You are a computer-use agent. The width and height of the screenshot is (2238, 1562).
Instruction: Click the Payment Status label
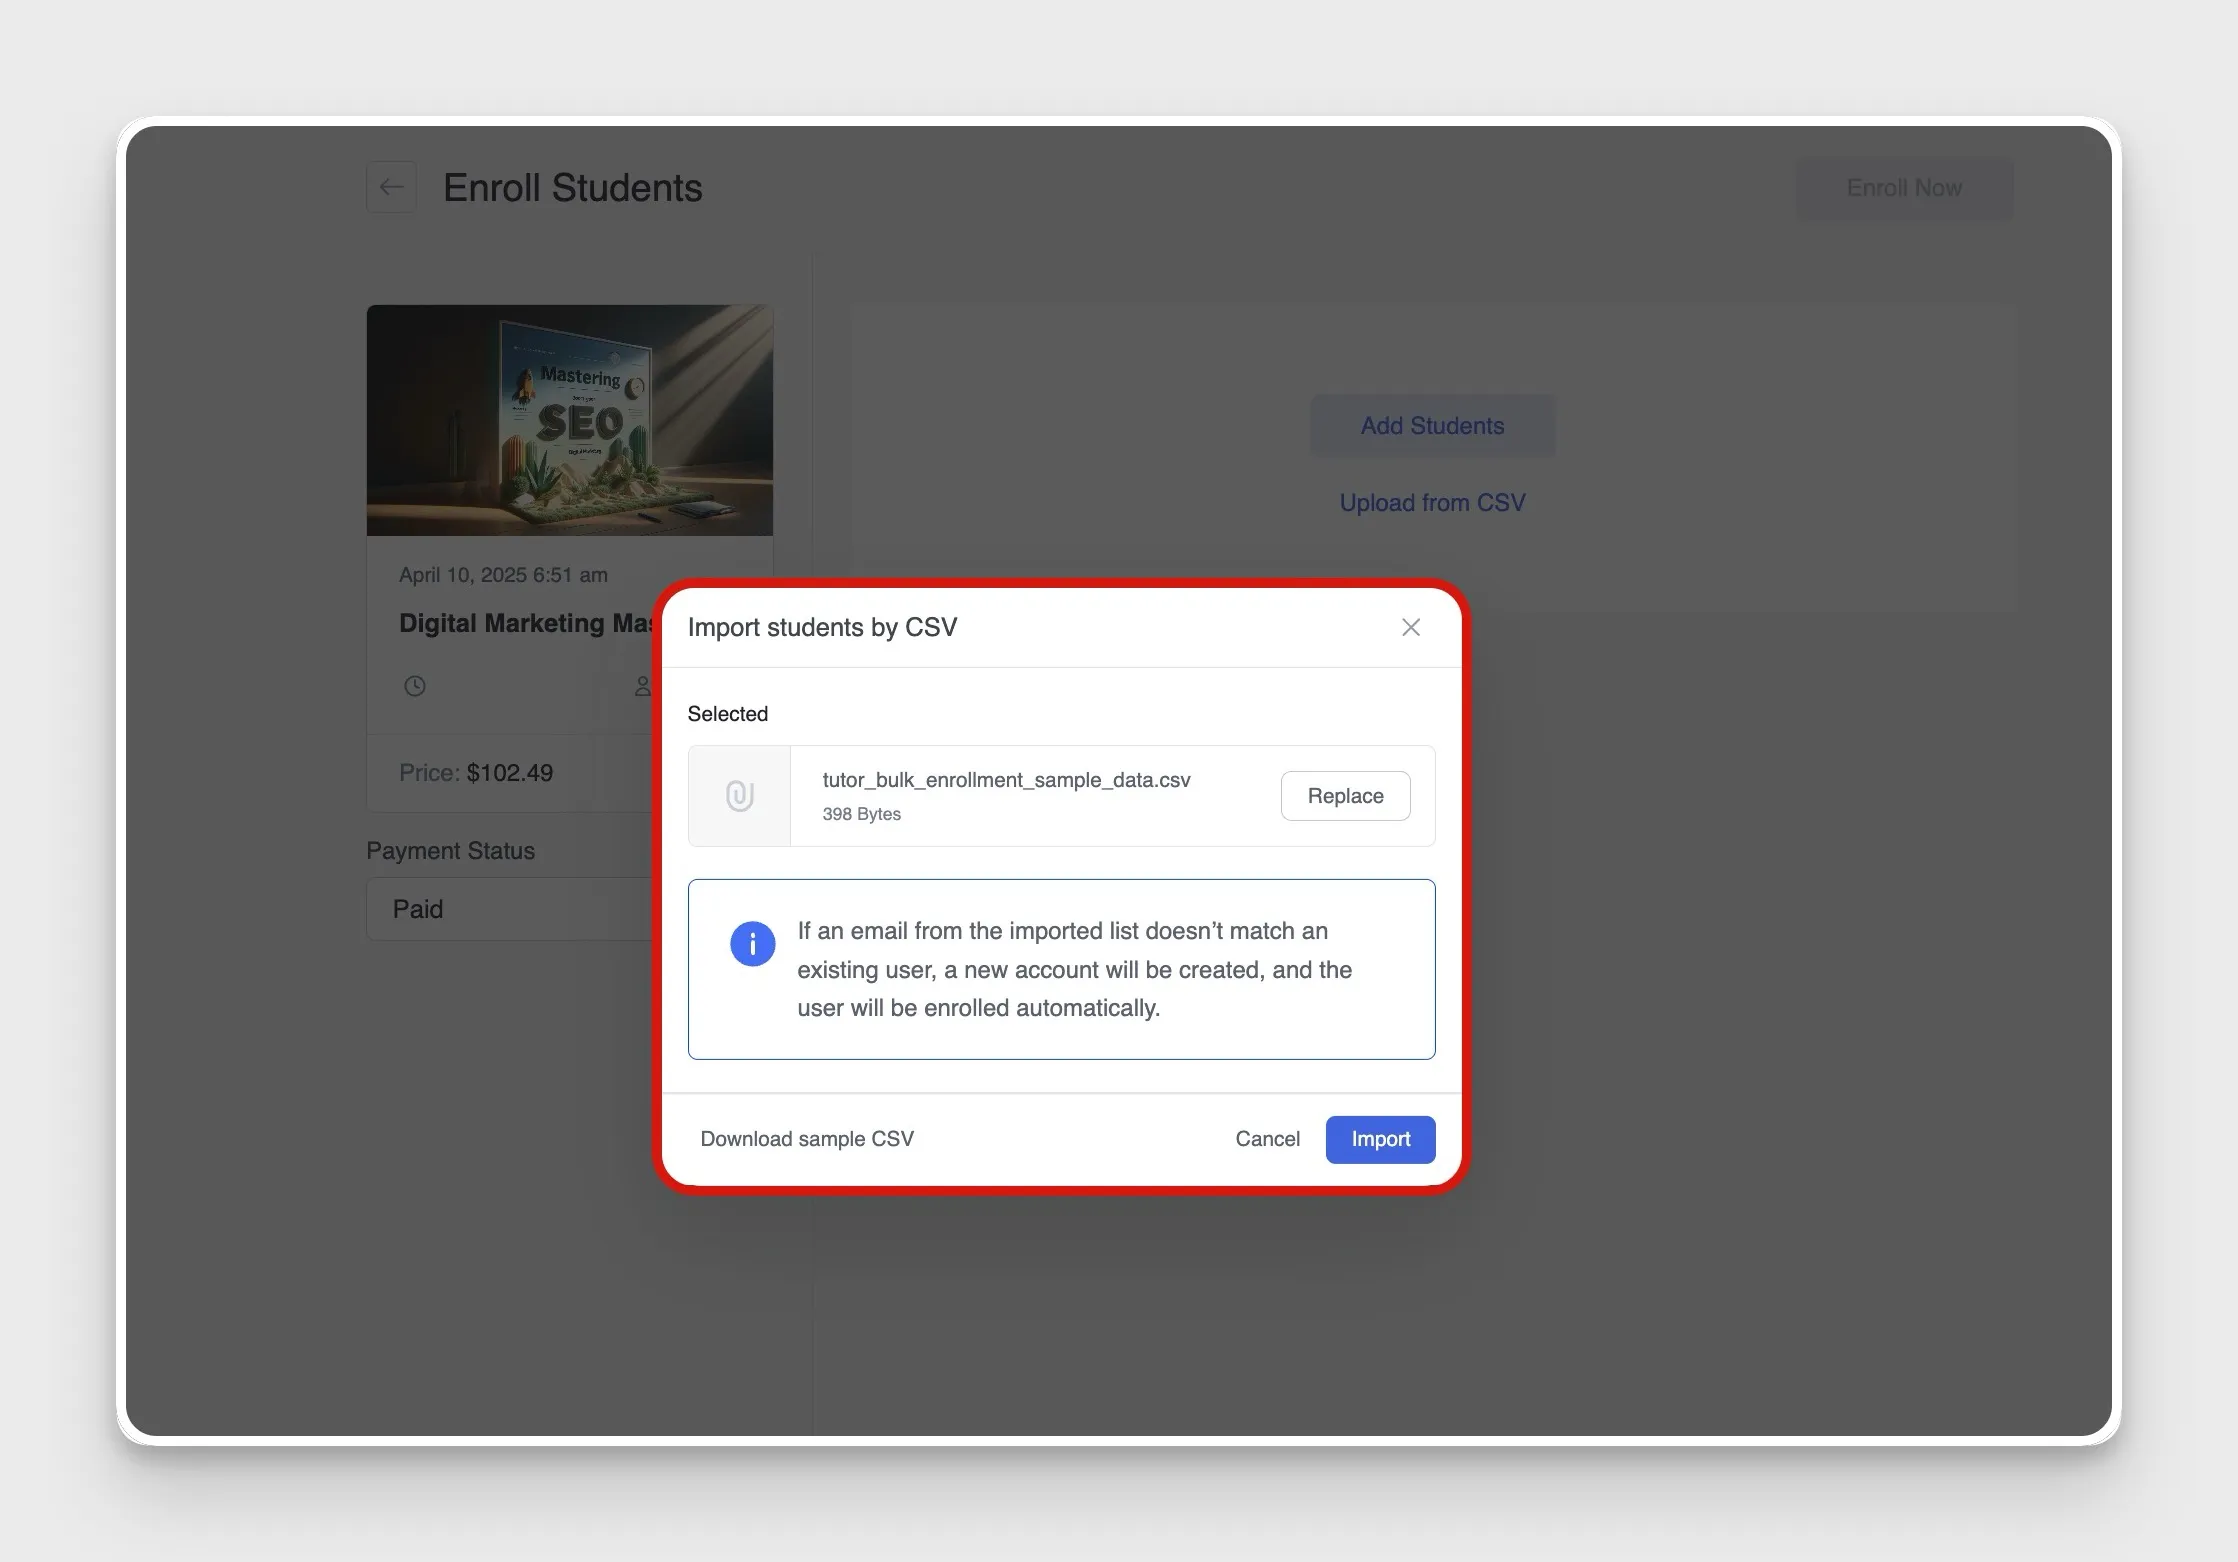450,851
